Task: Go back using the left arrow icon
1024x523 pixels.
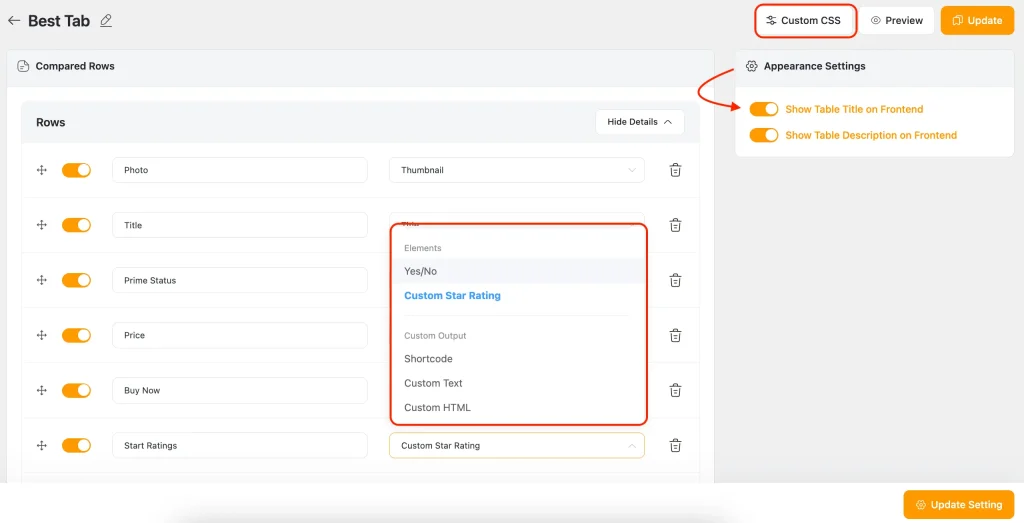Action: tap(14, 21)
